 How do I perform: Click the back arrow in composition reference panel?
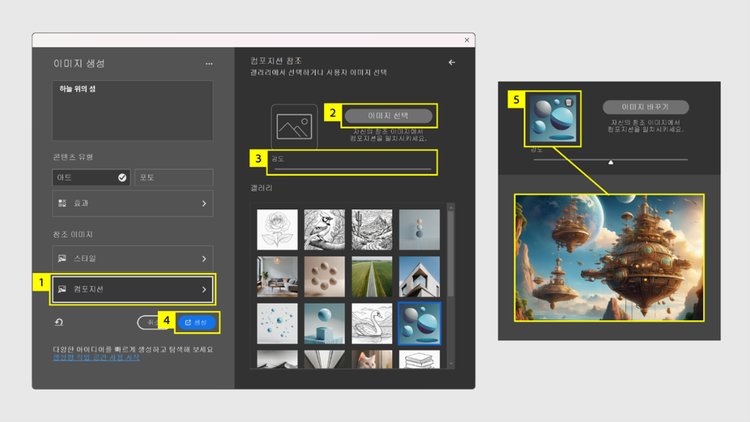452,62
